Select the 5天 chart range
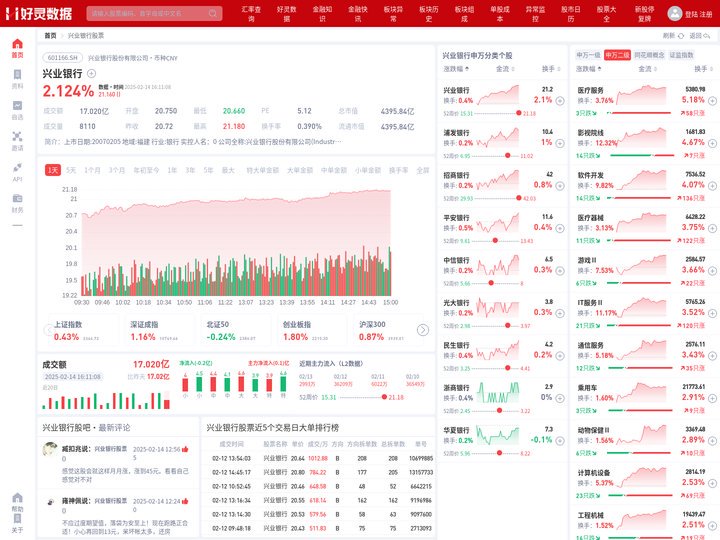This screenshot has height=540, width=720. click(71, 170)
